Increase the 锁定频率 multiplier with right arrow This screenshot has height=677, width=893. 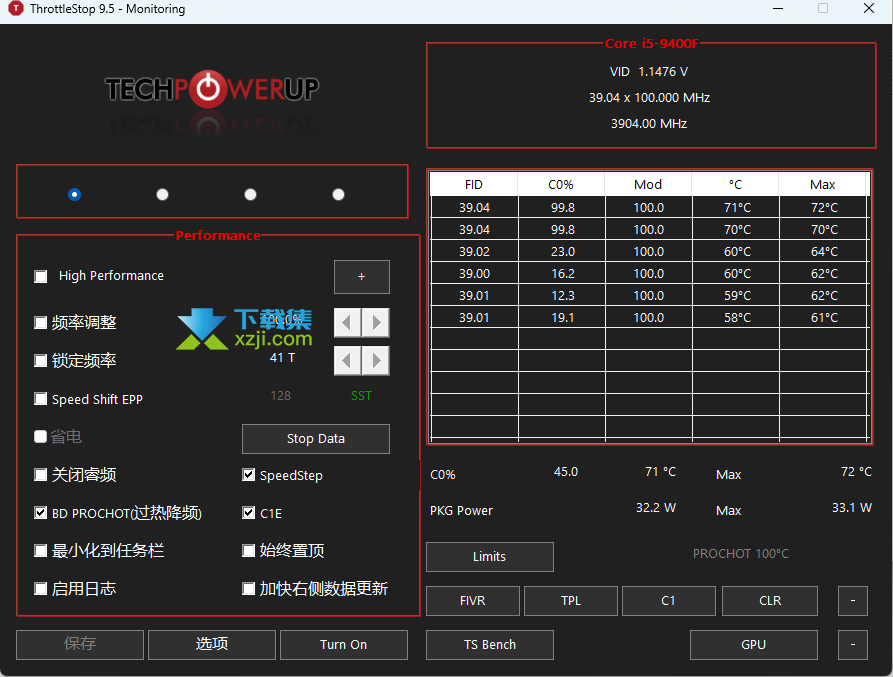[376, 360]
